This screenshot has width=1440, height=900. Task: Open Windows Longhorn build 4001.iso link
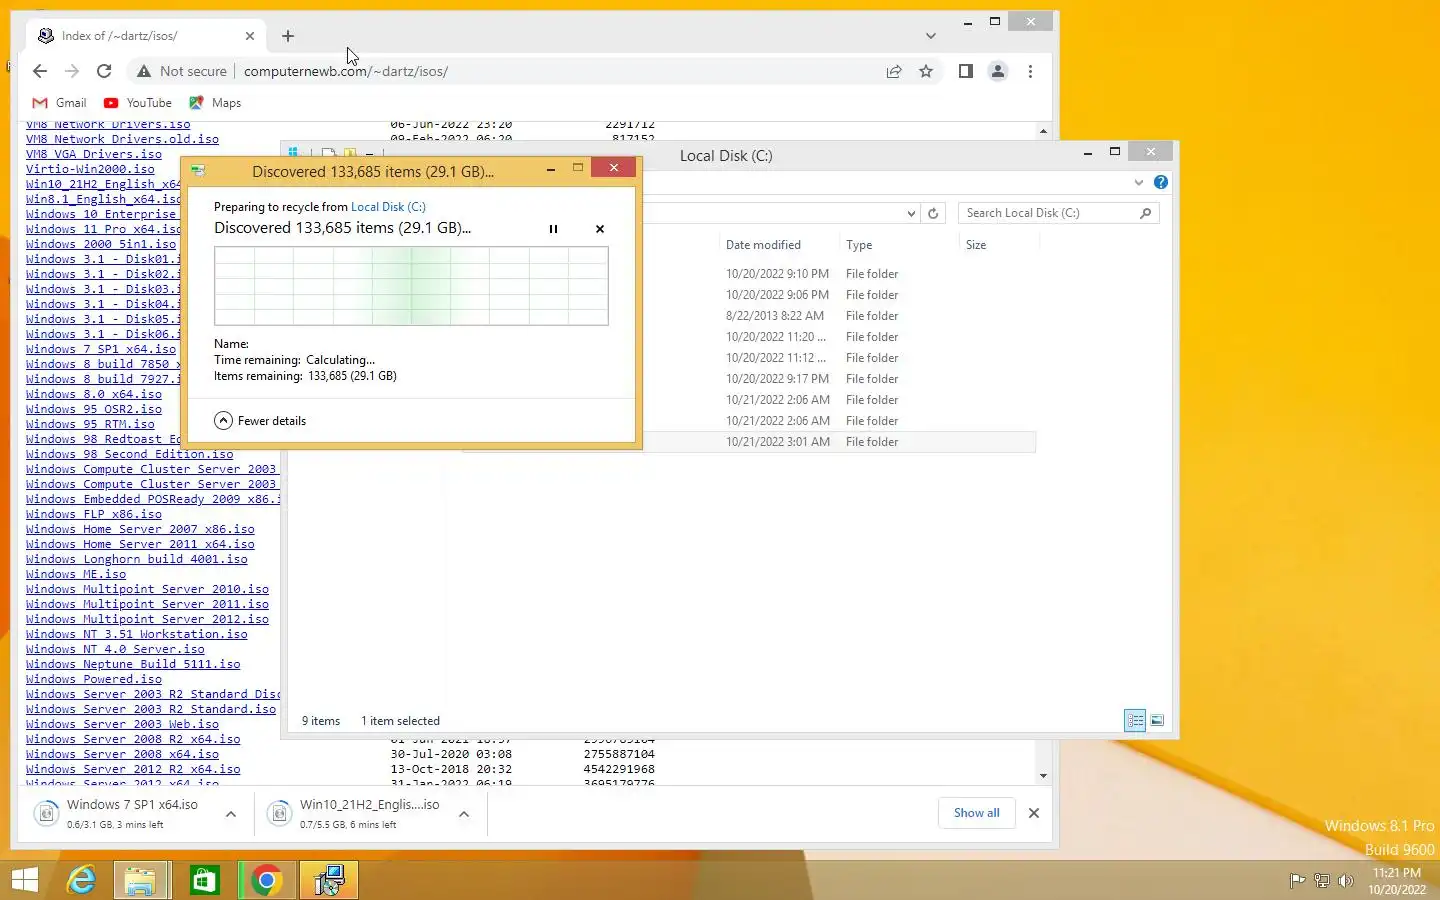137,559
